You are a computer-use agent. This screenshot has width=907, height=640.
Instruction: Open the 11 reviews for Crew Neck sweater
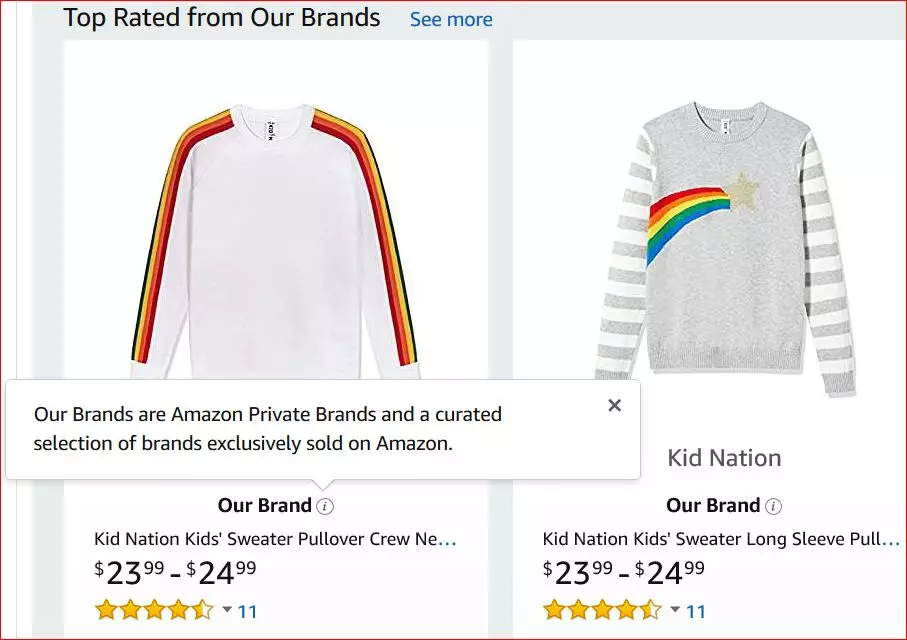point(247,611)
